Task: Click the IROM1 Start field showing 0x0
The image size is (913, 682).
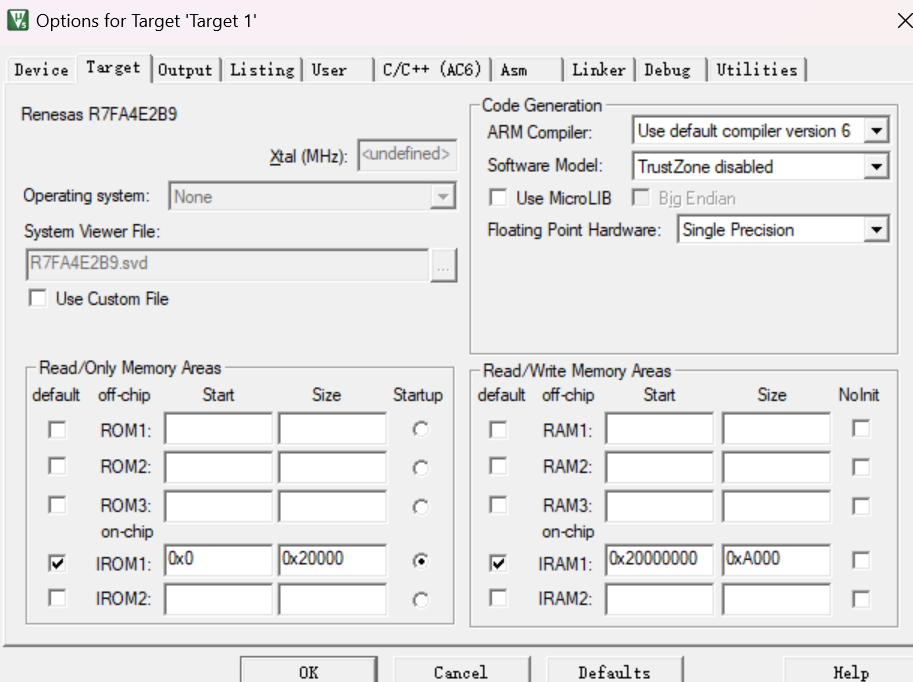Action: pos(218,560)
